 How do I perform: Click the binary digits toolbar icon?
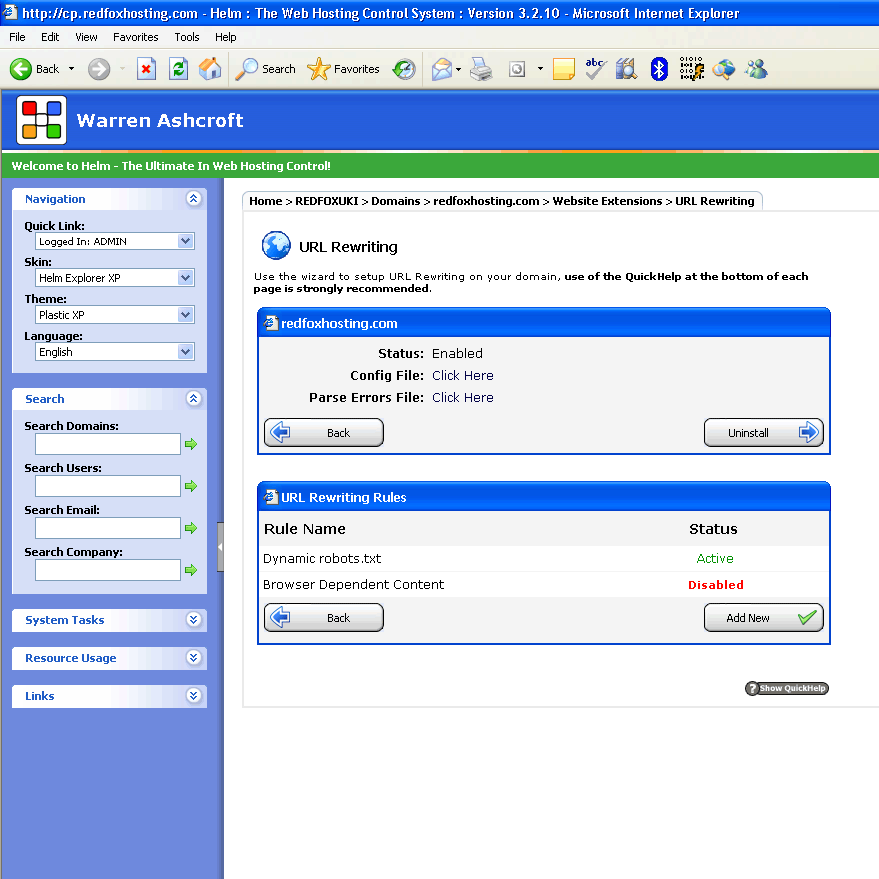click(x=691, y=68)
